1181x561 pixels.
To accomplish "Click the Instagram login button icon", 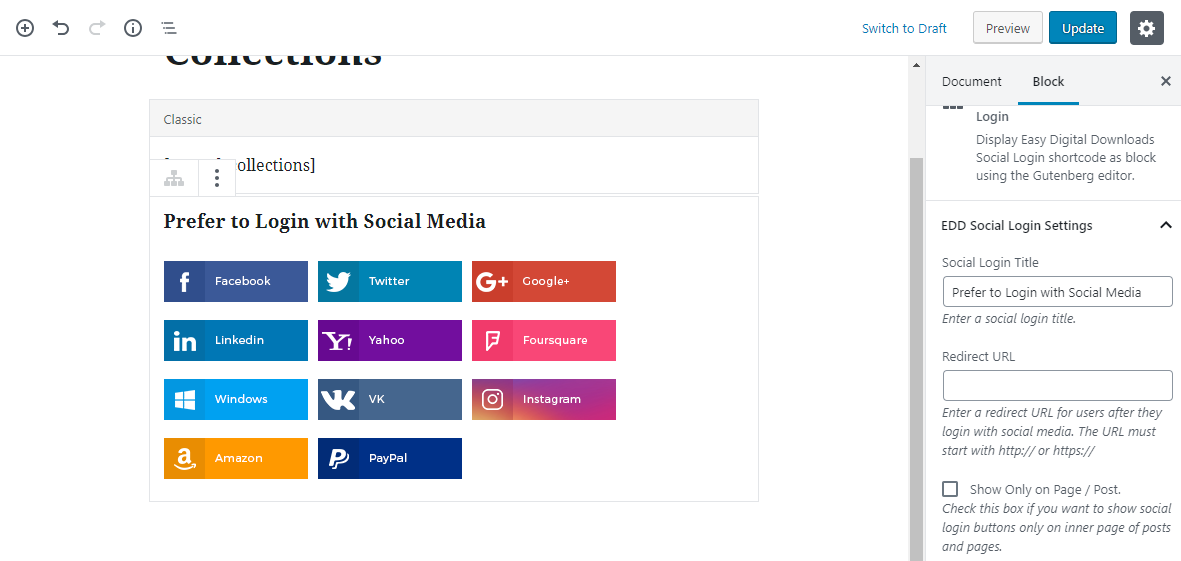I will click(492, 399).
